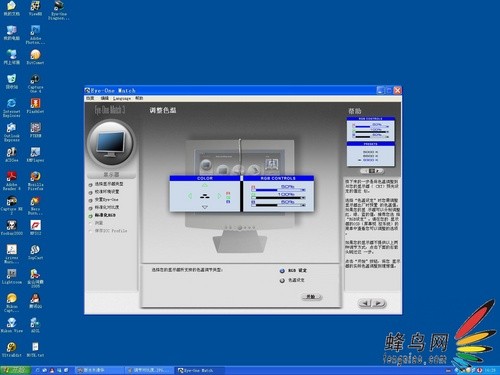Select the first step in sidebar list
The width and height of the screenshot is (500, 375).
(106, 184)
